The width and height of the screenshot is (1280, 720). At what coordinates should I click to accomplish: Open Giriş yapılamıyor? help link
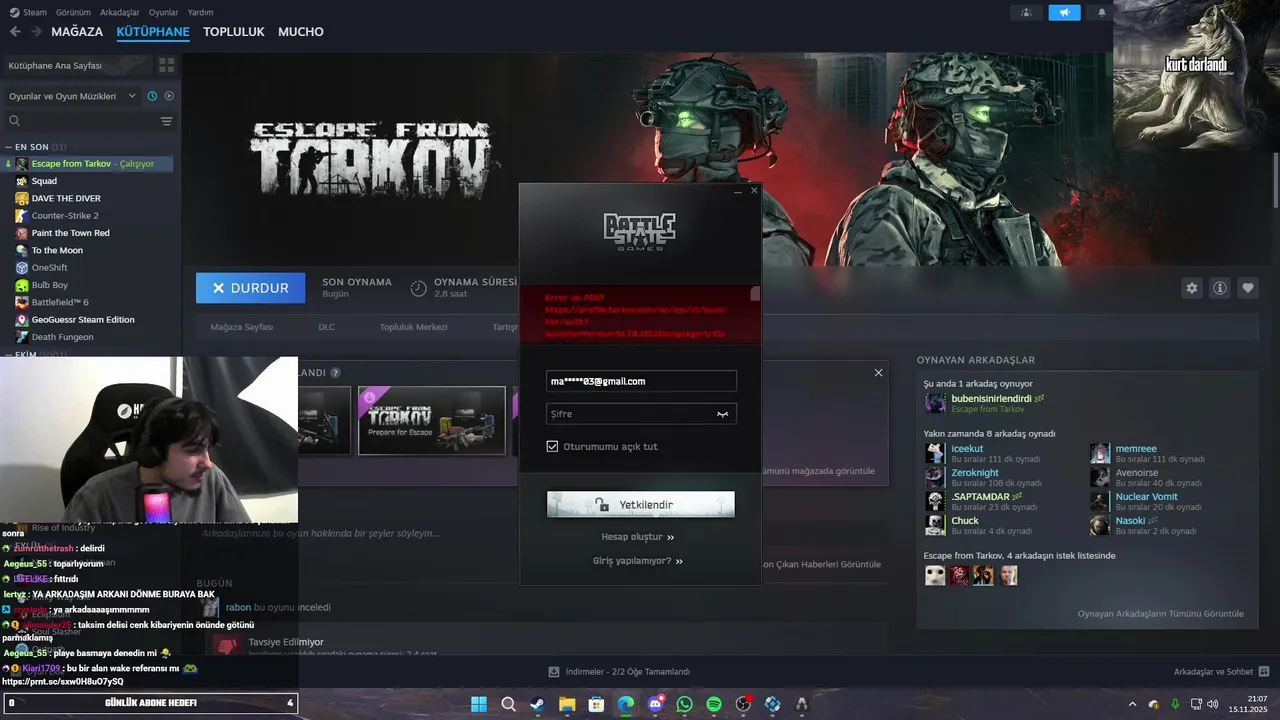638,561
